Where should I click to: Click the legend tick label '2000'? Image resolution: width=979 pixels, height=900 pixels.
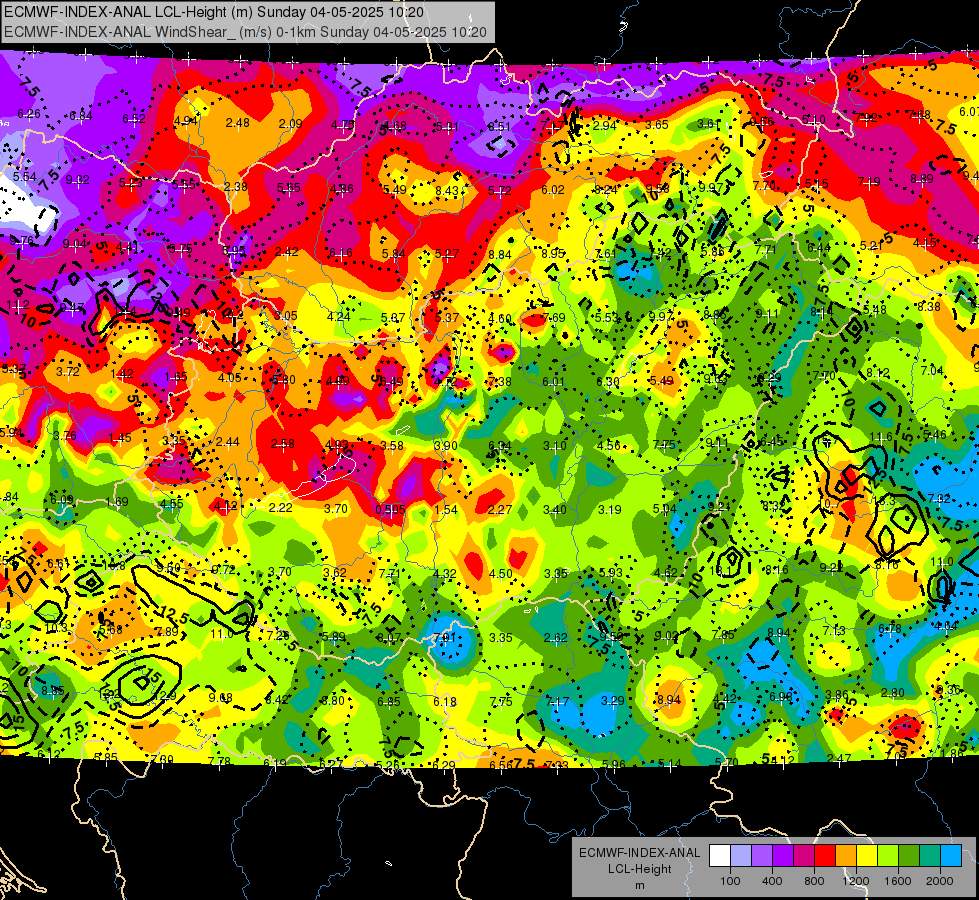(x=939, y=881)
